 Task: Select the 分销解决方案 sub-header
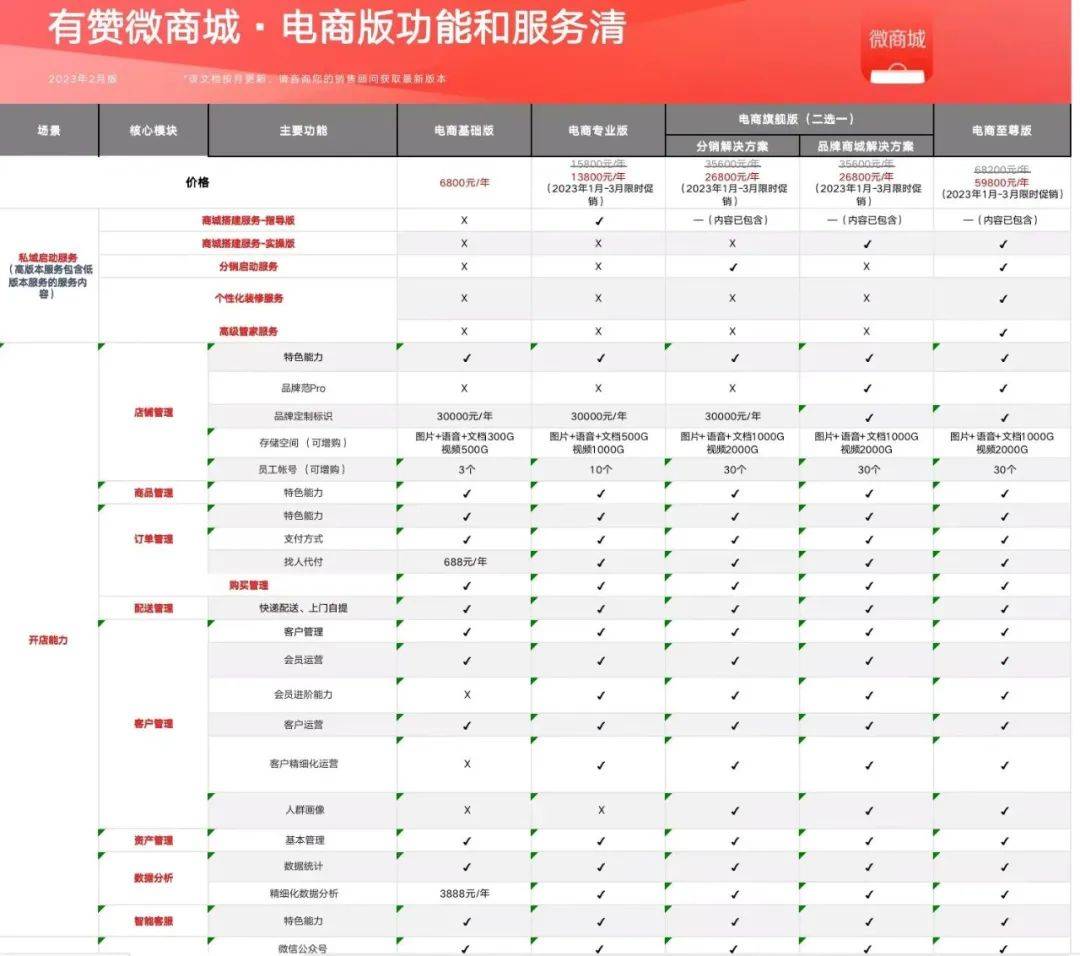[x=732, y=146]
